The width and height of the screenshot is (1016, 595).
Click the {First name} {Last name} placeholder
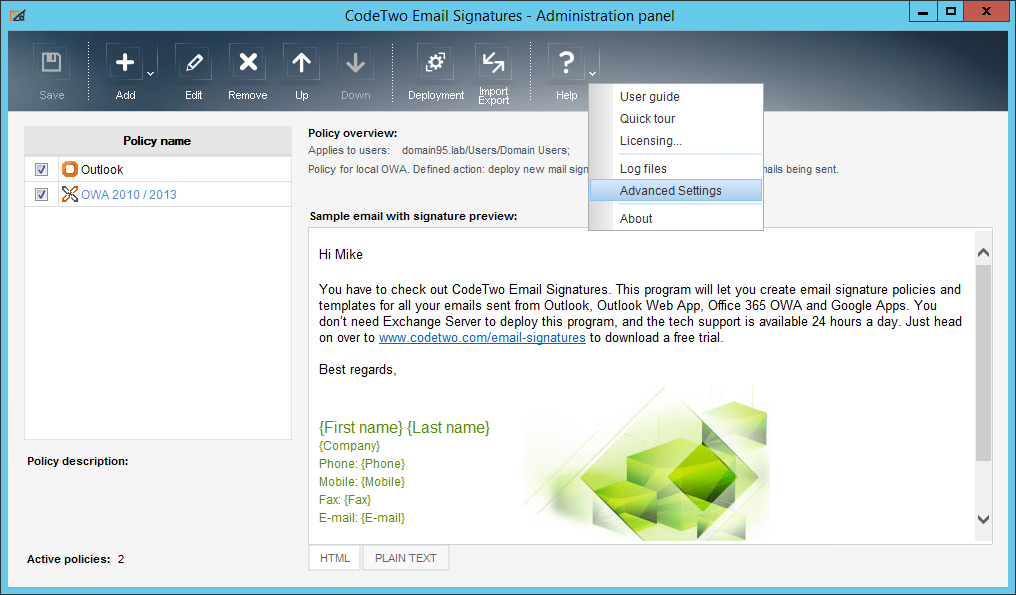pos(404,428)
